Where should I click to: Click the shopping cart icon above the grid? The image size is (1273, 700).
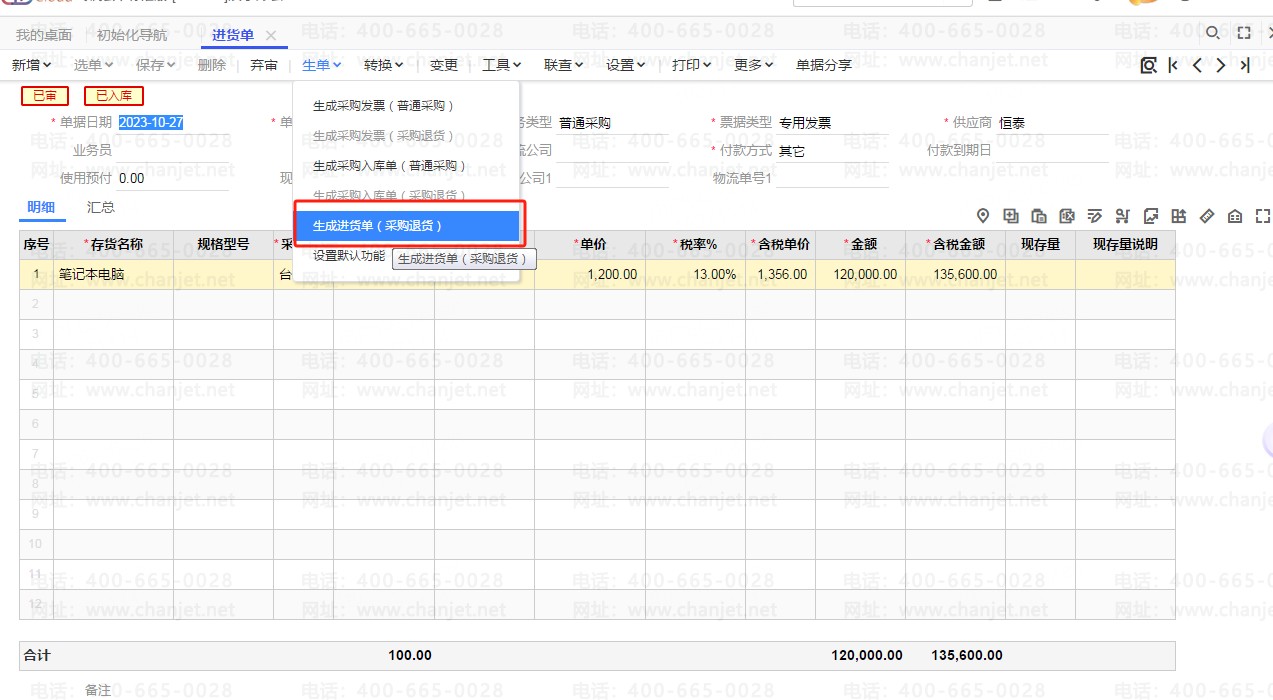[1123, 216]
